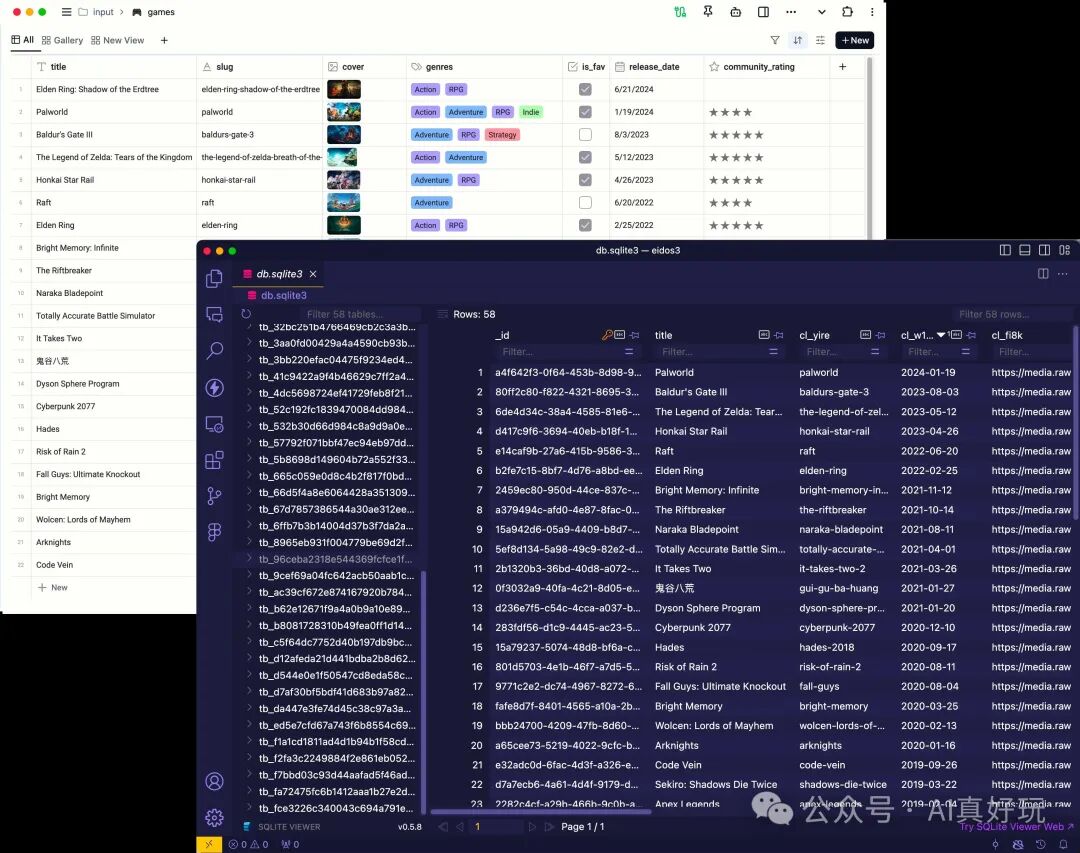
Task: Click the Filter 58 rows input
Action: (1014, 314)
